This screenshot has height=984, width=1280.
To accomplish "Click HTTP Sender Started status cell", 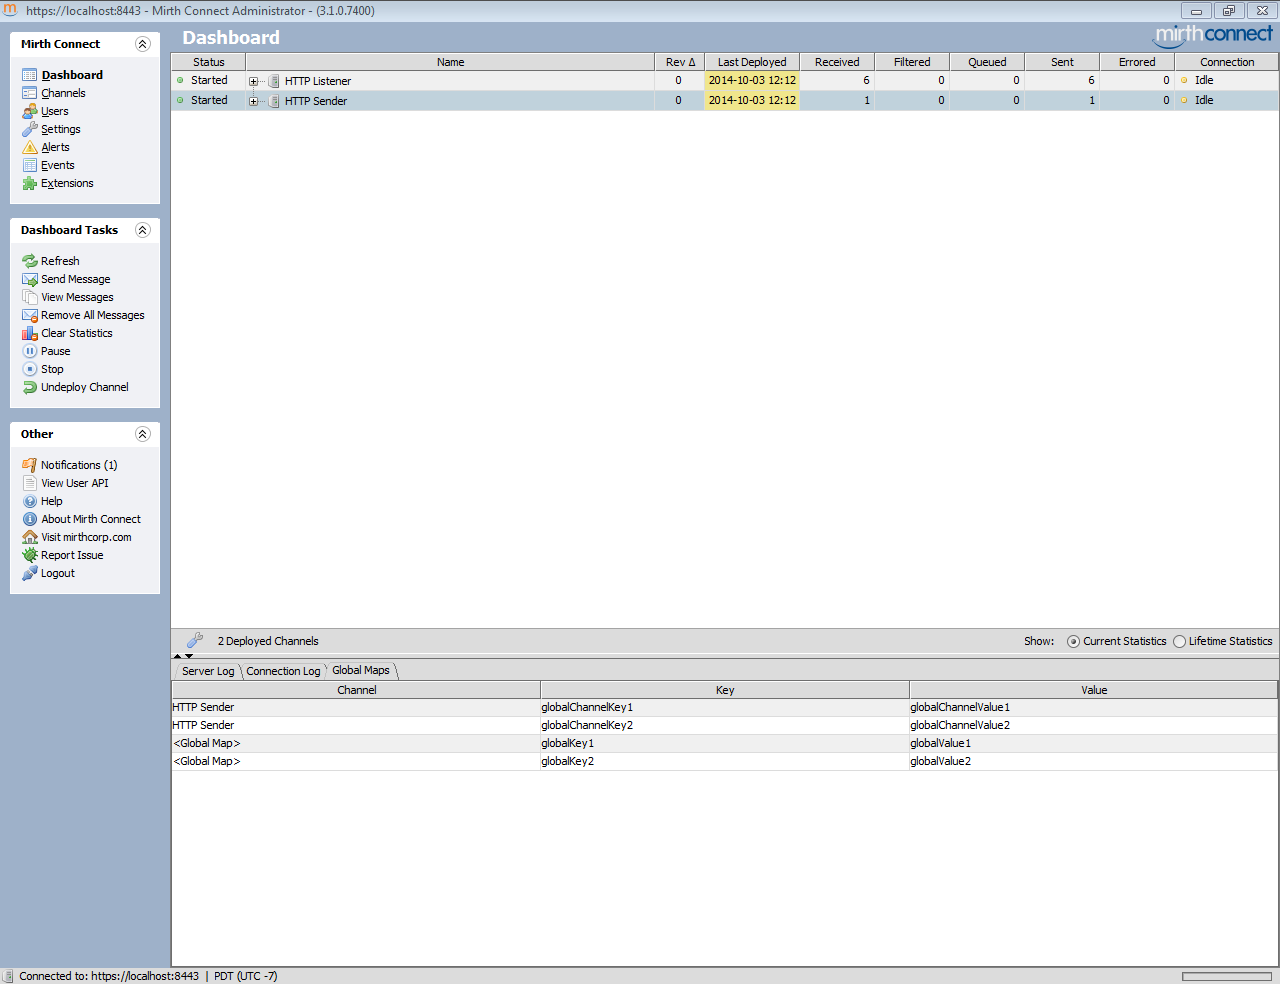I will 209,100.
